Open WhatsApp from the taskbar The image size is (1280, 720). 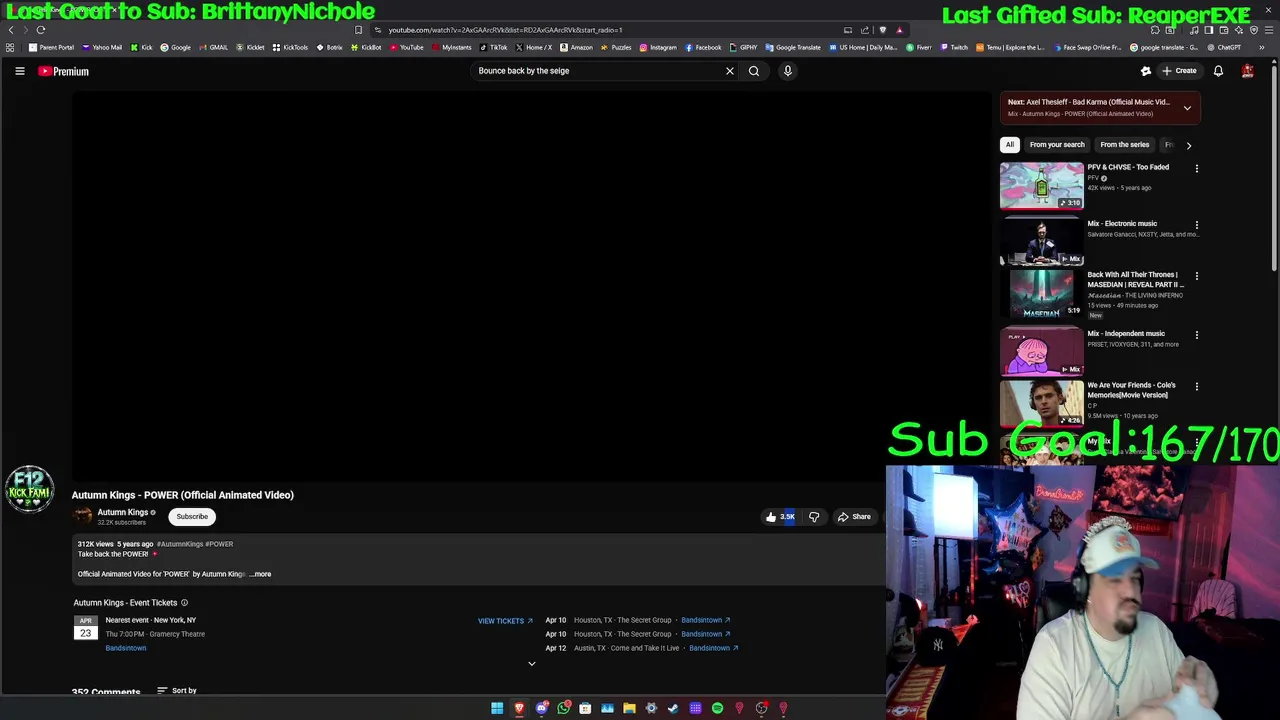coord(563,708)
